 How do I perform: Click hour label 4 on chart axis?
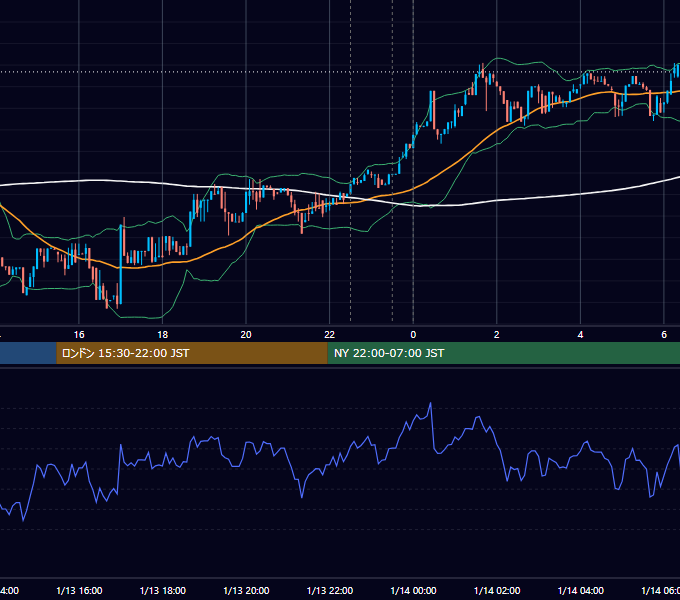[580, 335]
